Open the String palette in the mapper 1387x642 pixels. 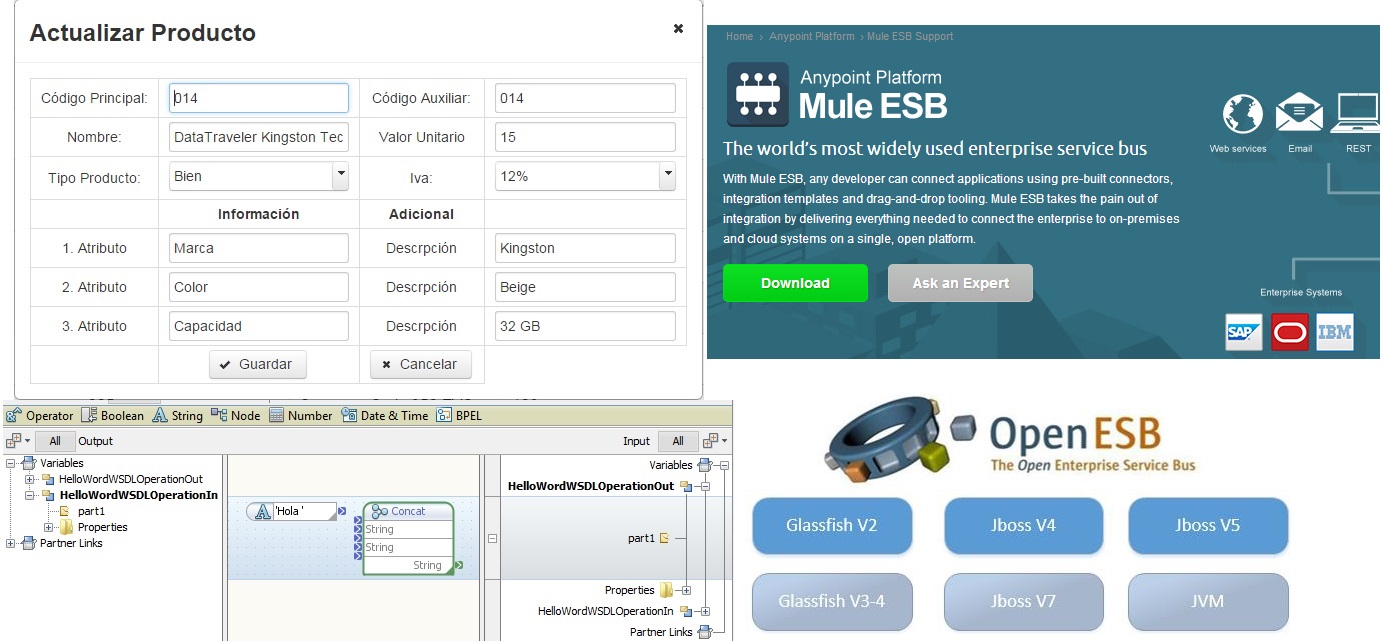coord(178,416)
